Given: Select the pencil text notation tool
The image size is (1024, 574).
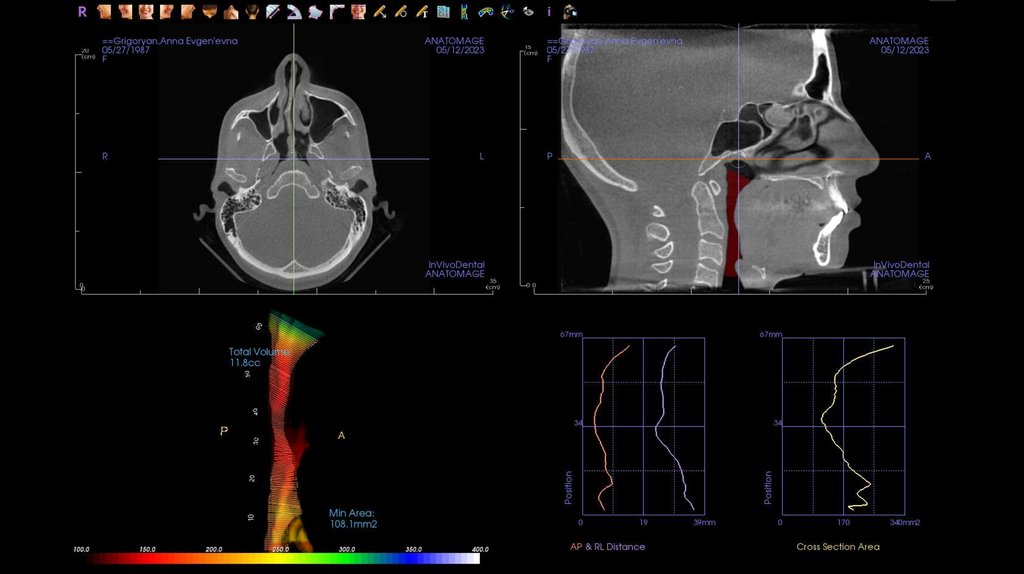Looking at the screenshot, I should 423,12.
